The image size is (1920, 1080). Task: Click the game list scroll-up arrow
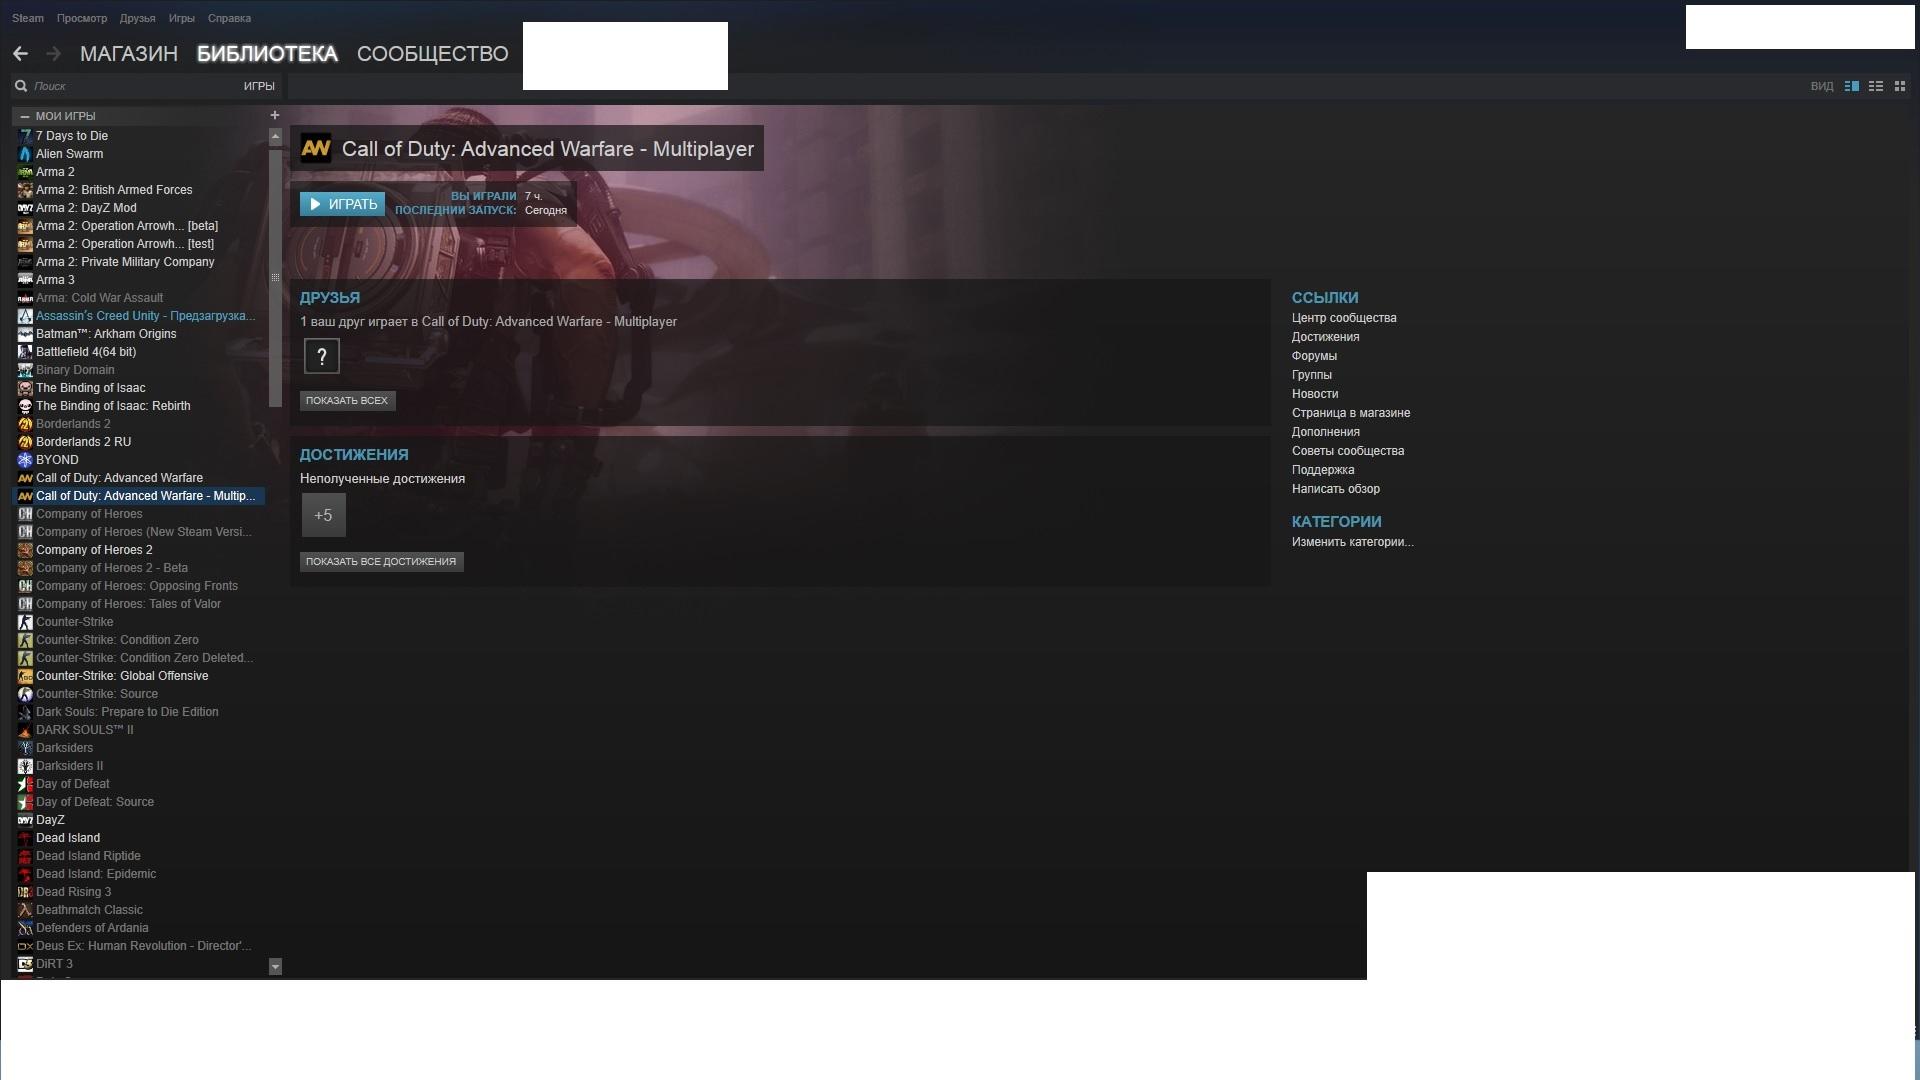pos(275,137)
